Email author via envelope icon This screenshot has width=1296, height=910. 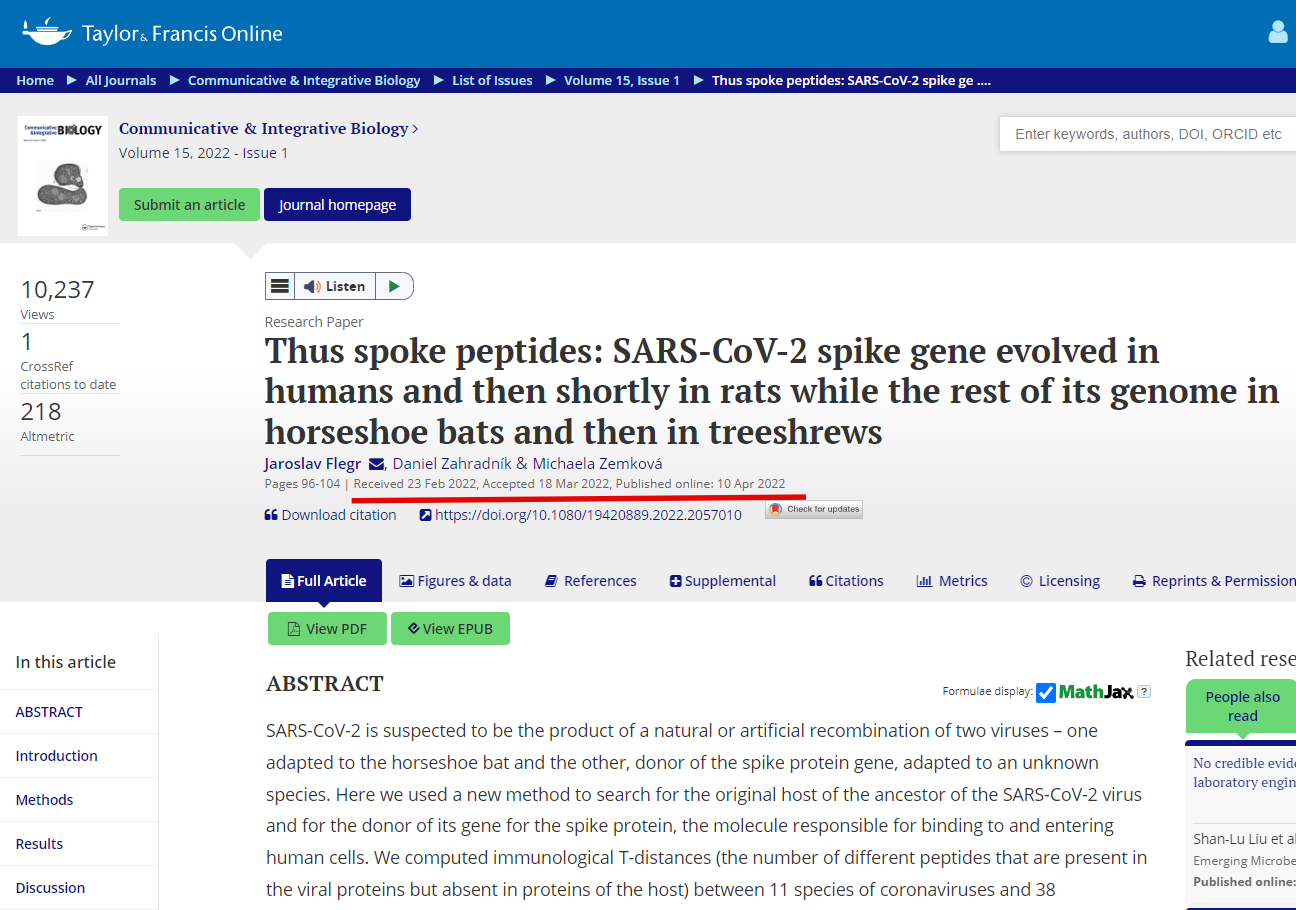click(x=377, y=464)
